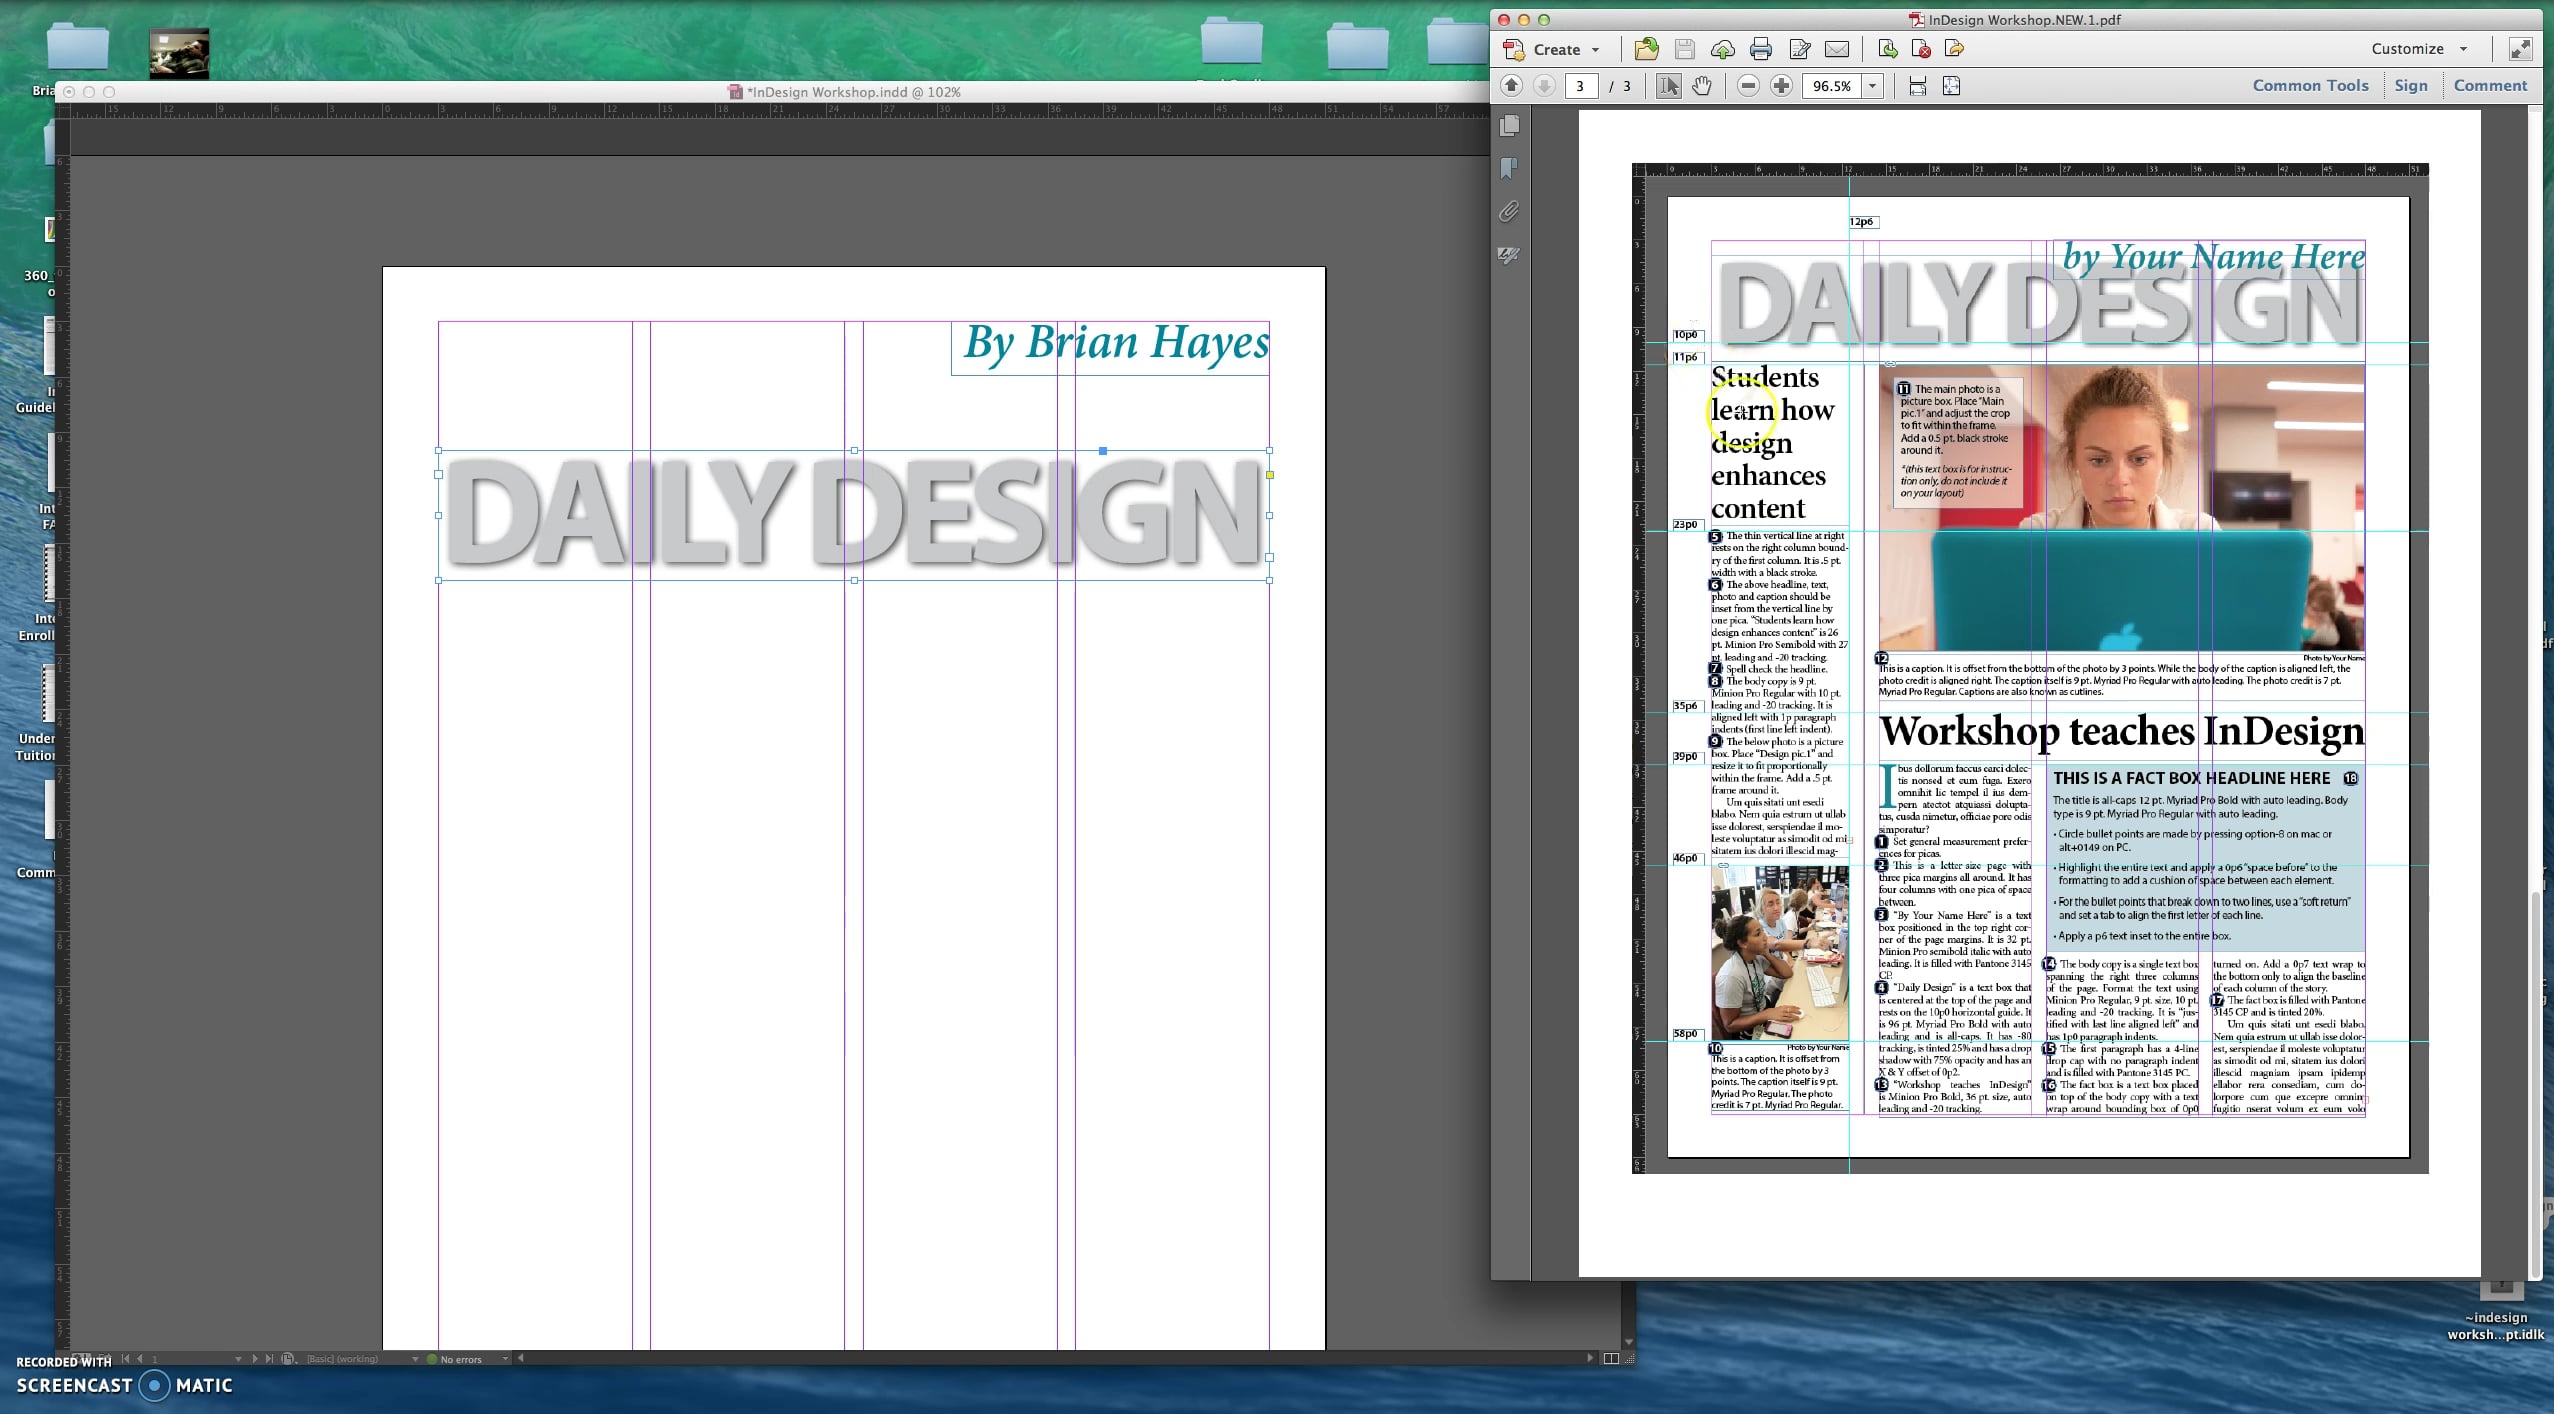The height and width of the screenshot is (1414, 2554).
Task: Open the Page Thumbnails sidebar panel
Action: [x=1509, y=127]
